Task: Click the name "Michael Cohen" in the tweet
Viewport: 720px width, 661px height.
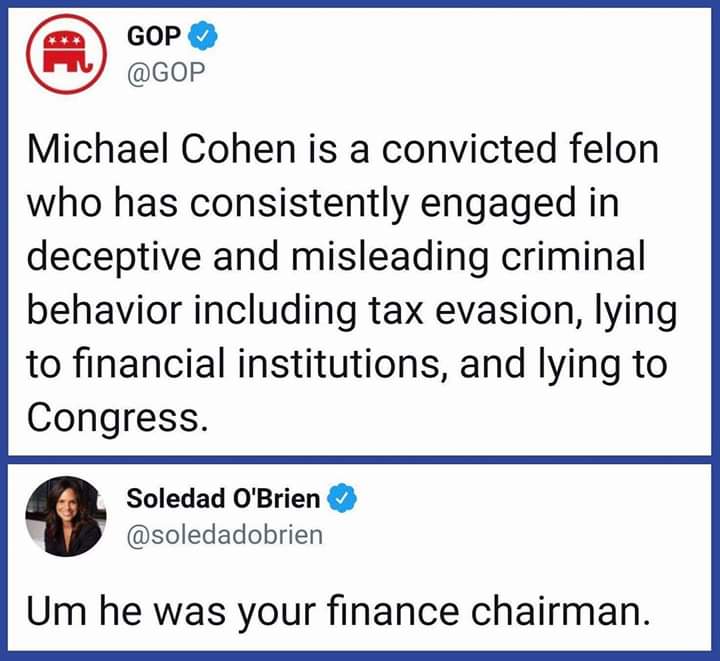Action: pos(149,151)
